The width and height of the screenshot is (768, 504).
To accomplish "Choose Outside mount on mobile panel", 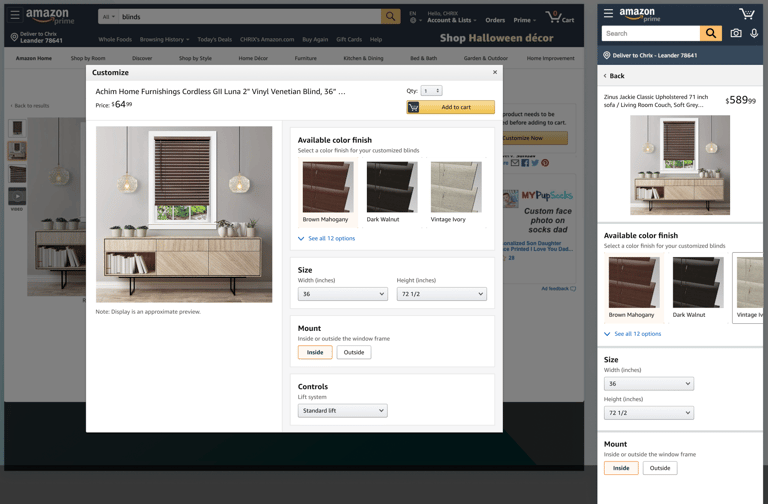I will click(660, 468).
